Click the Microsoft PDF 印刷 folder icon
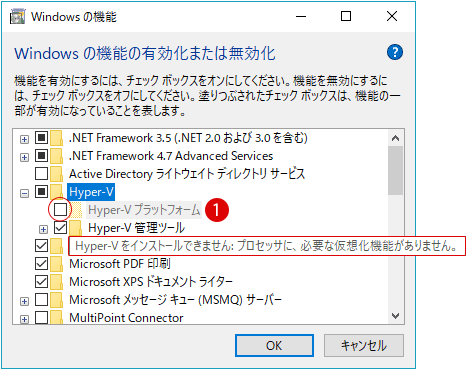The width and height of the screenshot is (469, 370). tap(57, 264)
